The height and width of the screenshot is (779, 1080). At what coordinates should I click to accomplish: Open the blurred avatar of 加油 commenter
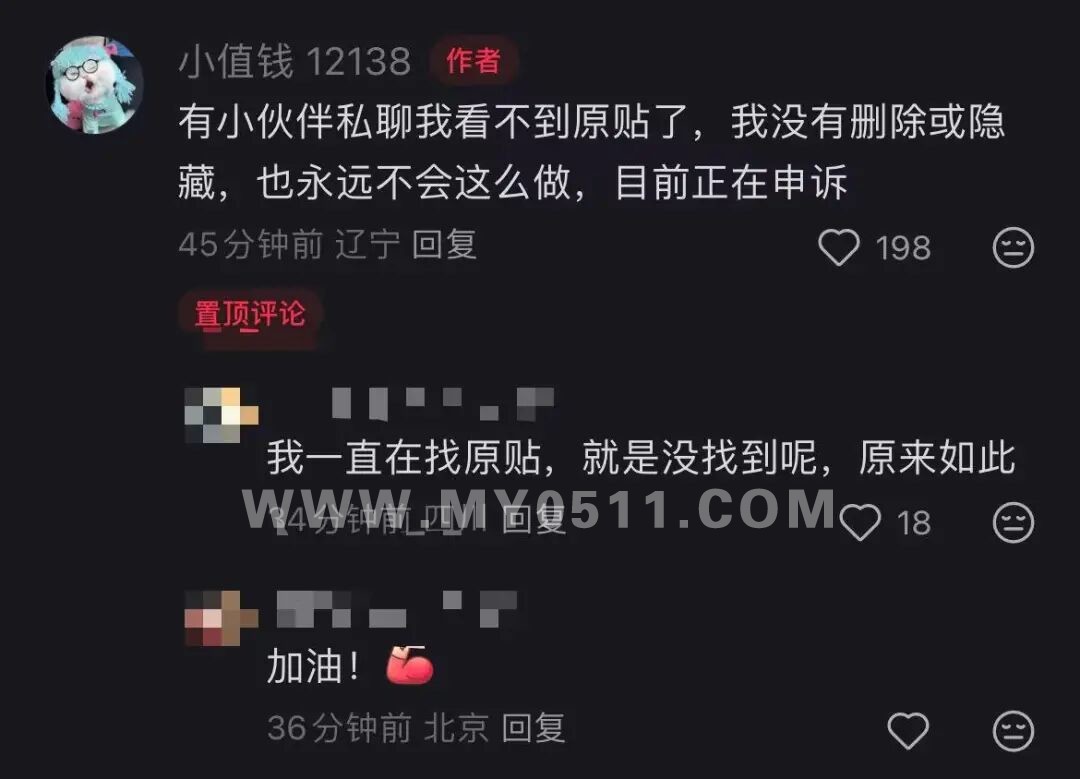click(221, 617)
